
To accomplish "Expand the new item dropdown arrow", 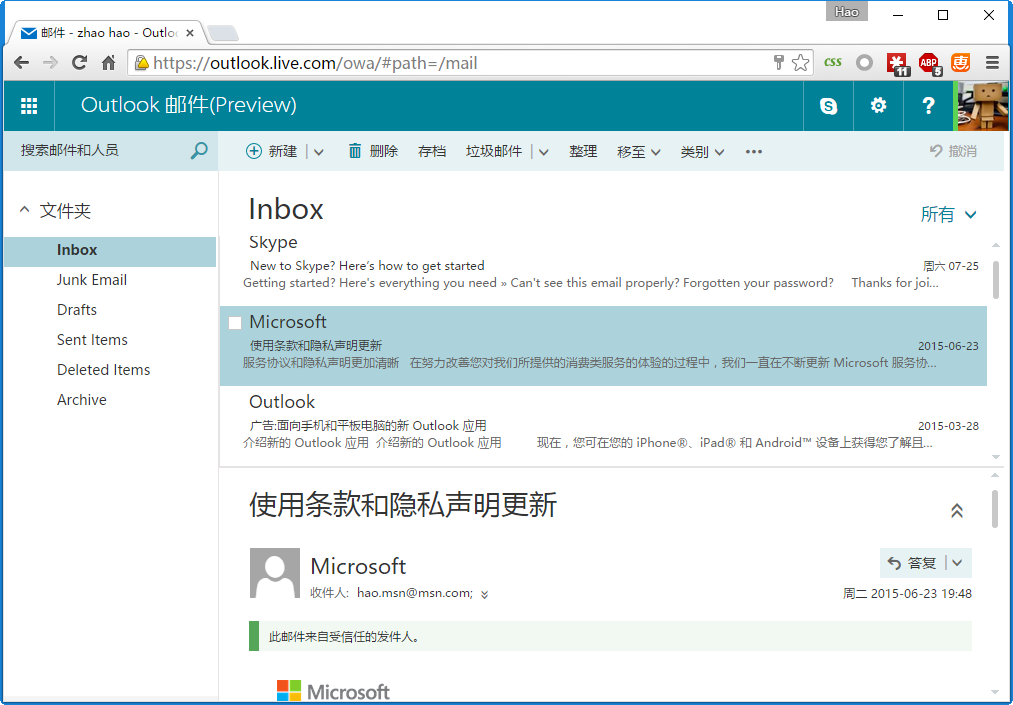I will pyautogui.click(x=319, y=152).
